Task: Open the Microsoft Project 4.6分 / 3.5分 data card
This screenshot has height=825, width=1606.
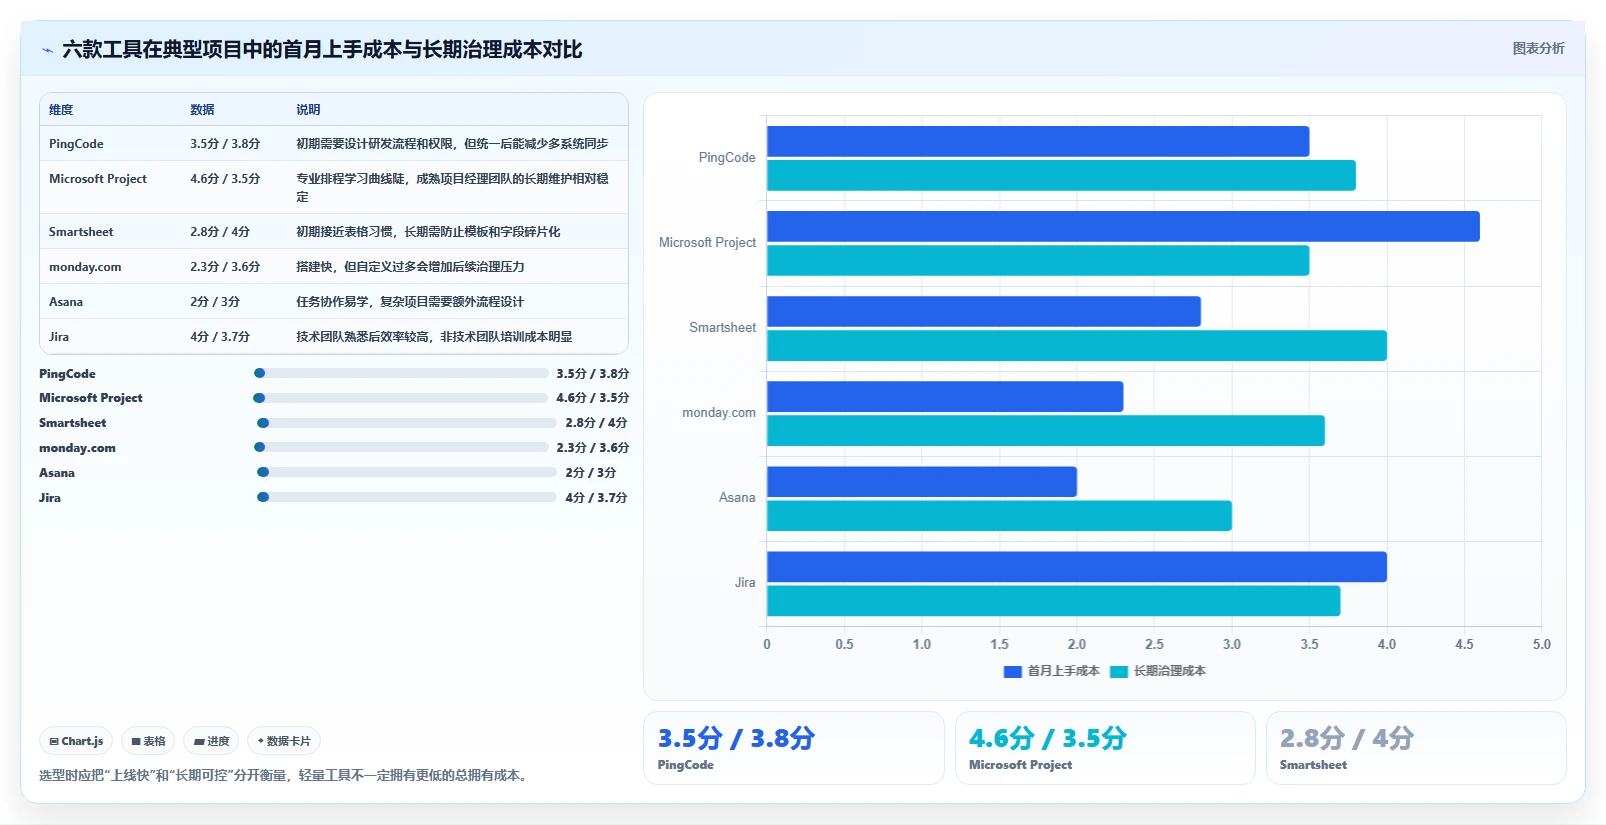Action: 1105,748
